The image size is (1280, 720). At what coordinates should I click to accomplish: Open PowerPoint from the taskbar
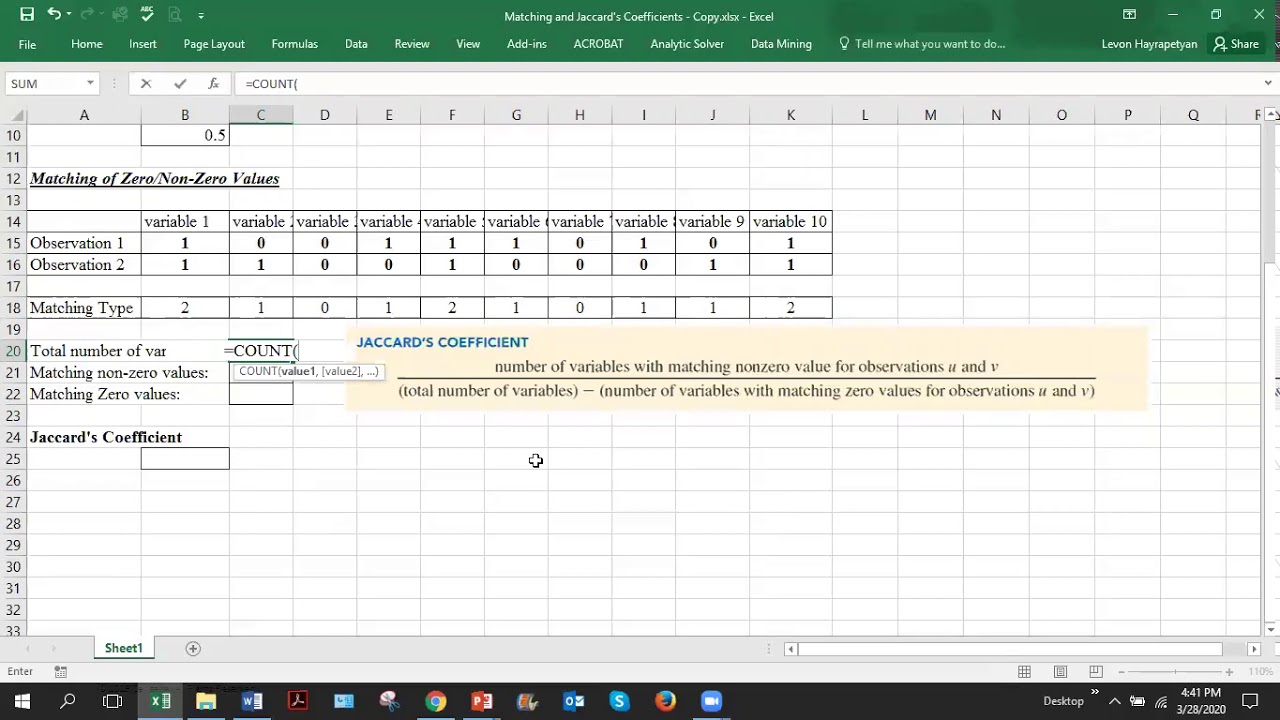pyautogui.click(x=482, y=701)
